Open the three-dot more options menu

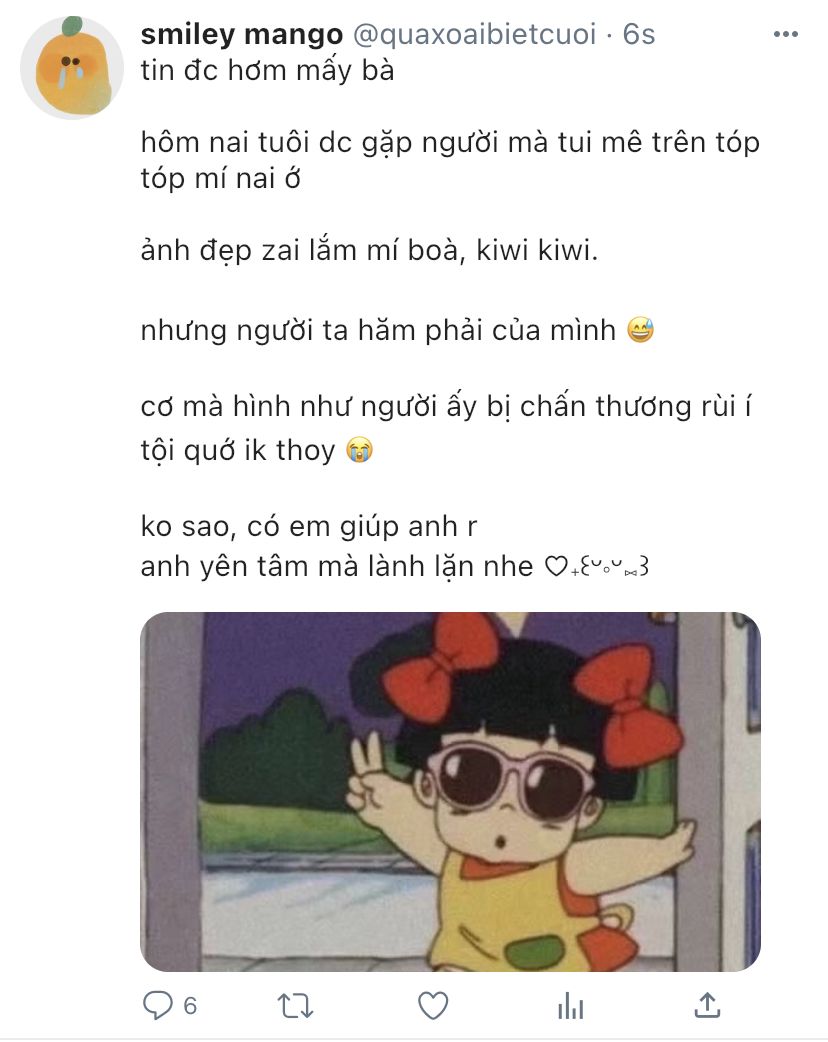click(785, 34)
